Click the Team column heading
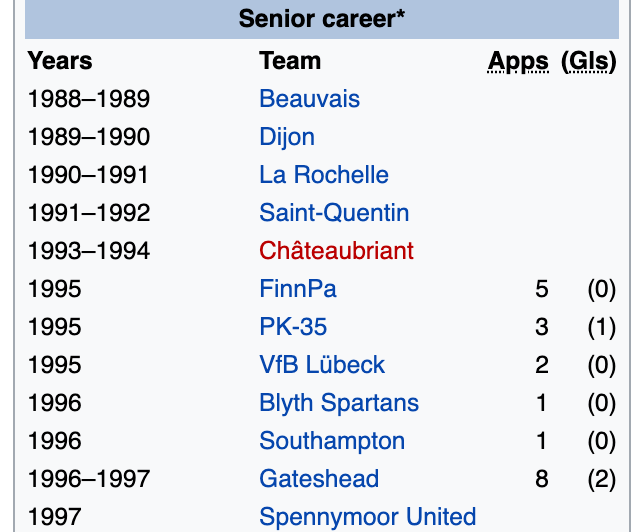The height and width of the screenshot is (532, 634). (290, 61)
